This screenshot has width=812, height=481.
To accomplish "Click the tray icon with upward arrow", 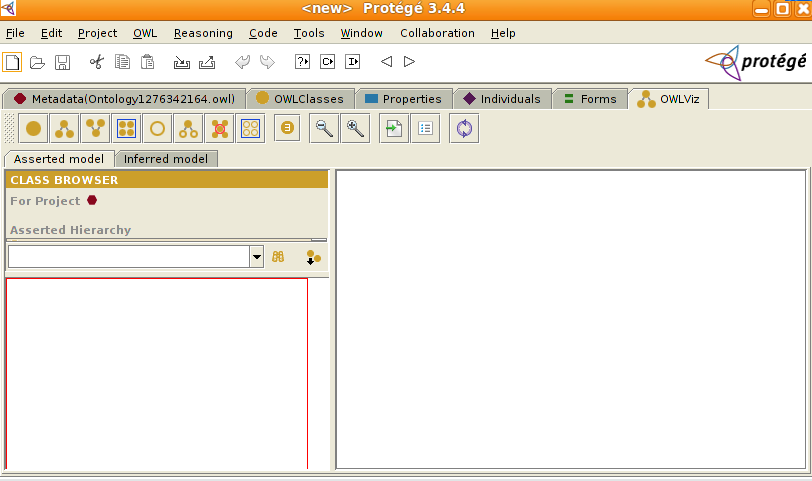I will pyautogui.click(x=207, y=62).
